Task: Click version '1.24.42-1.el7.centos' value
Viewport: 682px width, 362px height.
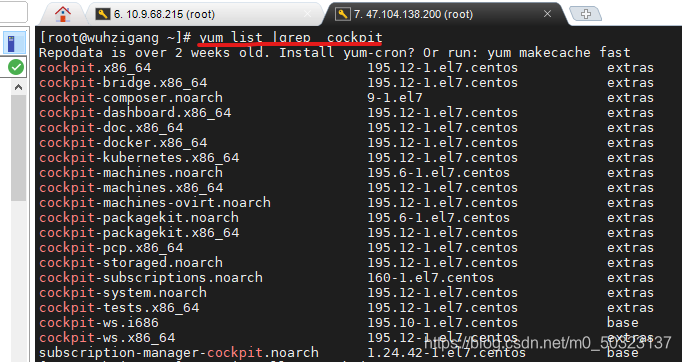Action: coord(447,352)
